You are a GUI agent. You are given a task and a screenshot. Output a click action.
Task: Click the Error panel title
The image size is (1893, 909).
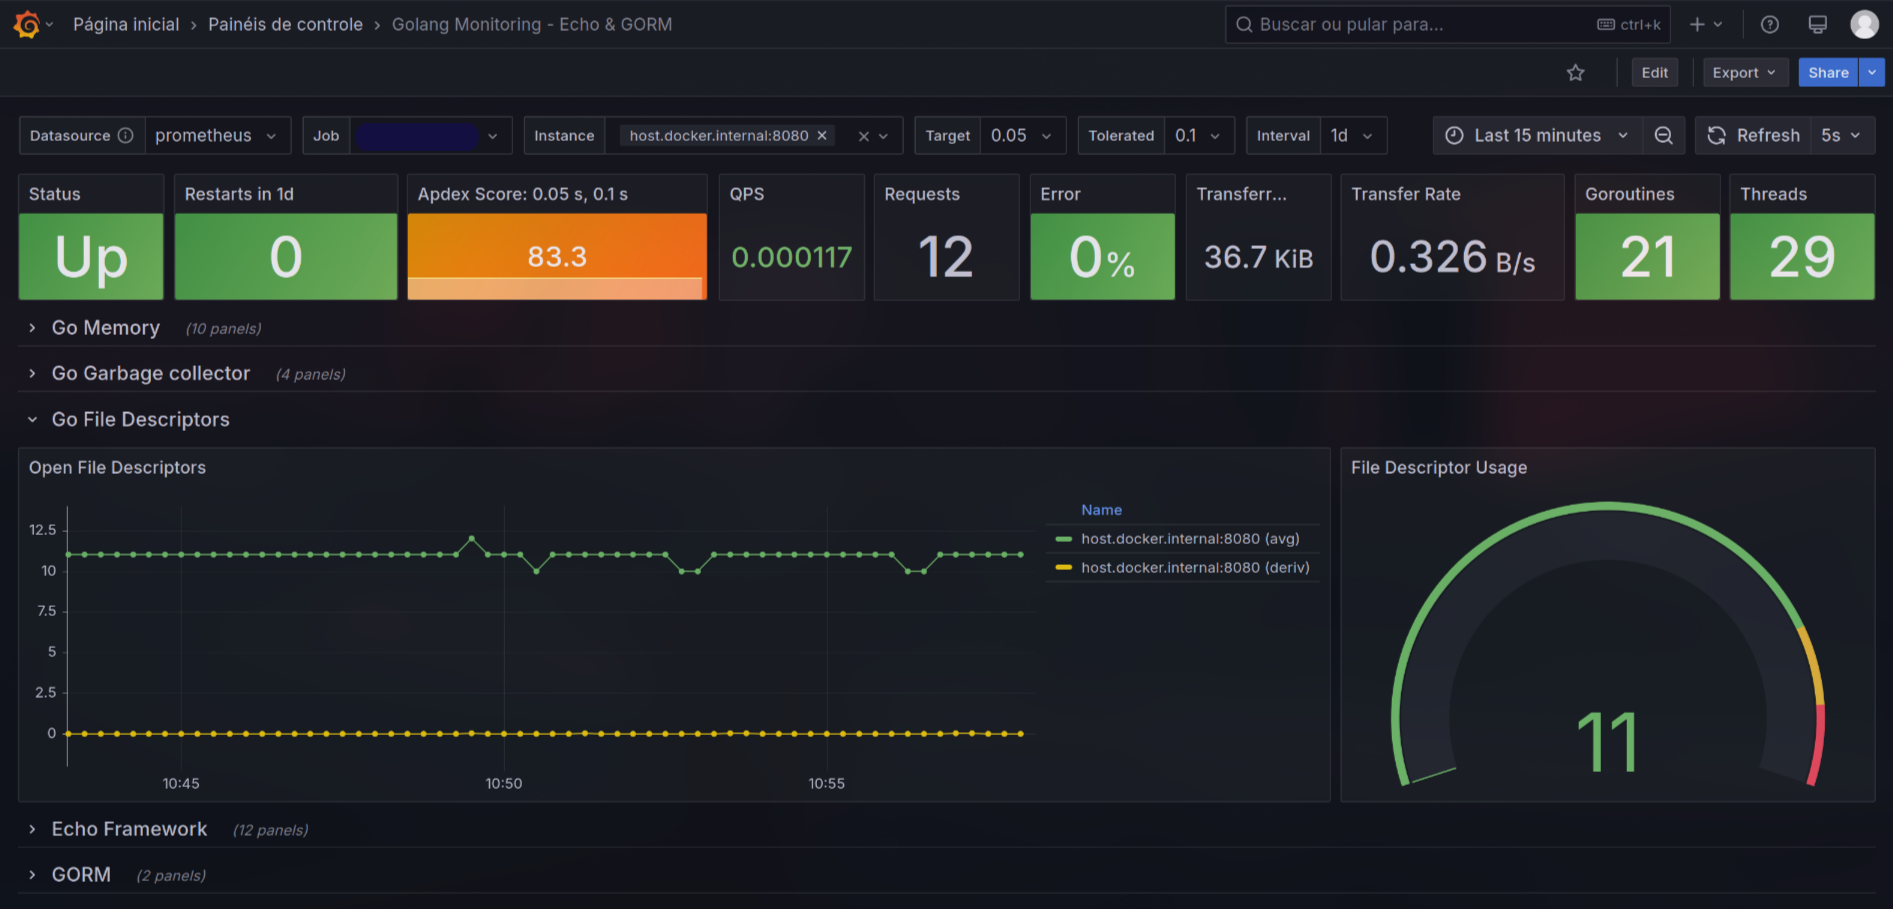[1061, 194]
